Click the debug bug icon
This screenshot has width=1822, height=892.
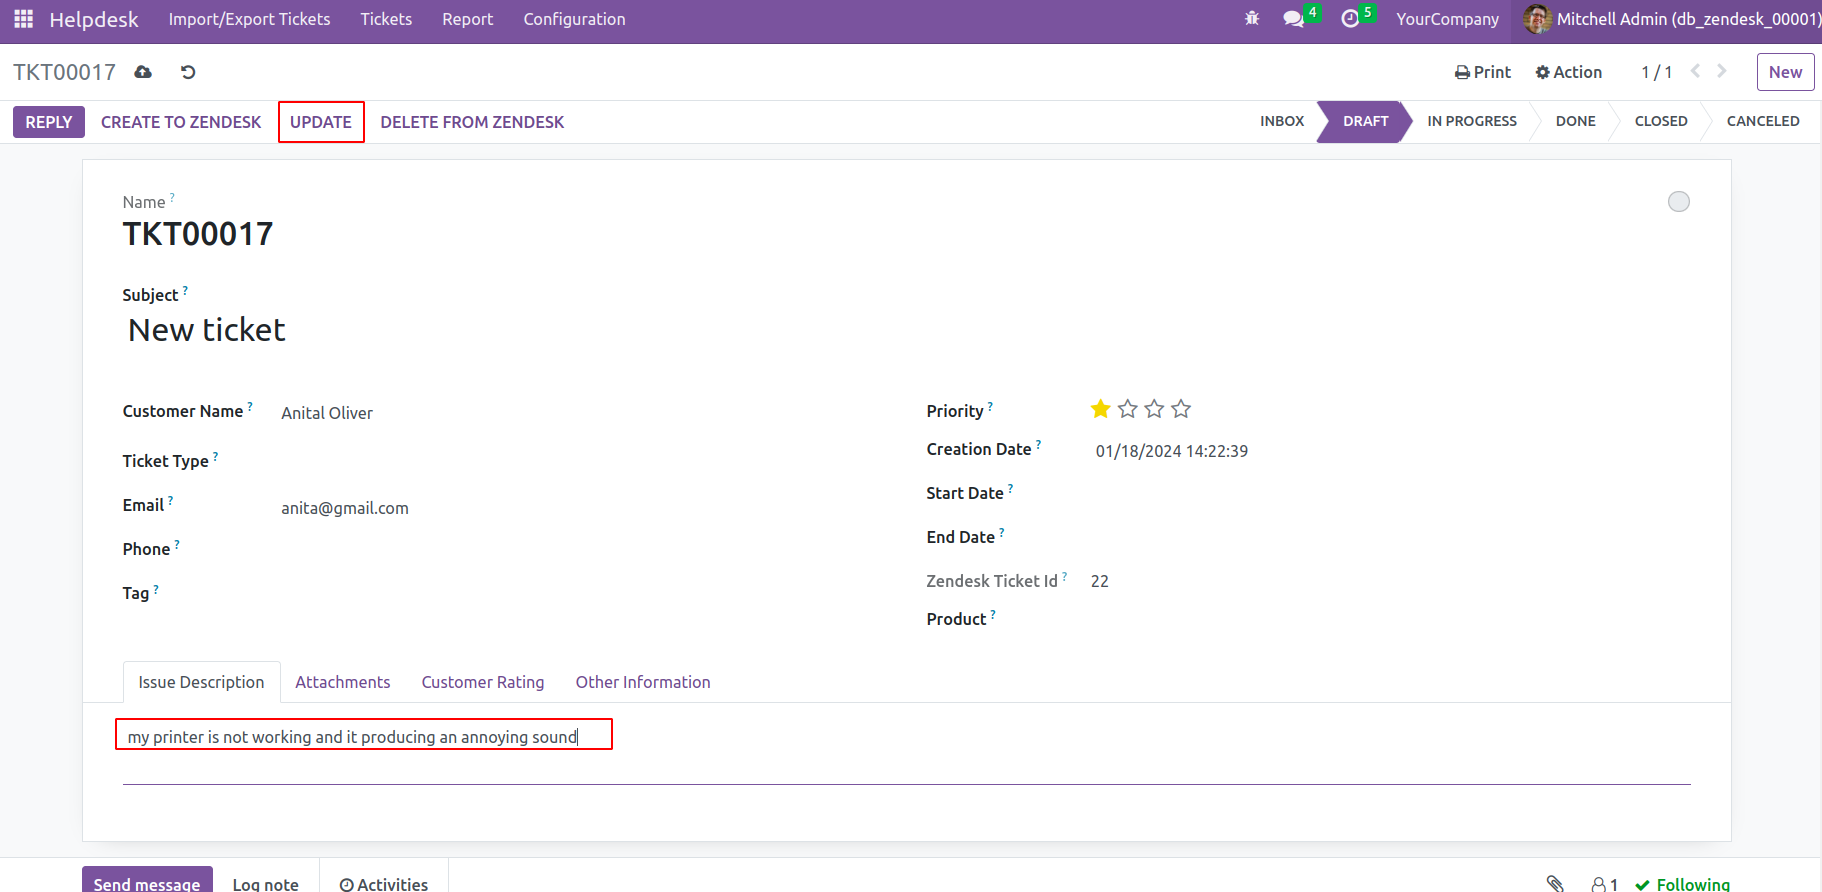pos(1252,19)
